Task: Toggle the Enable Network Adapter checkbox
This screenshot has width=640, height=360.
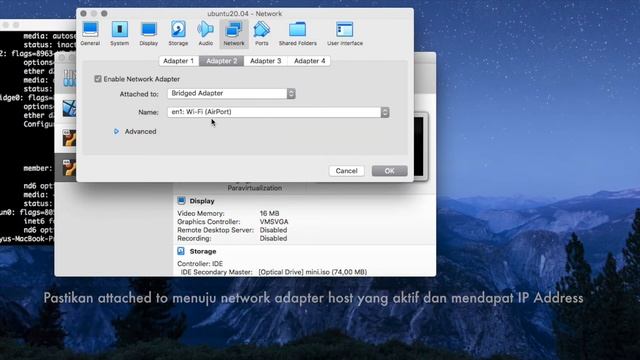Action: [98, 79]
